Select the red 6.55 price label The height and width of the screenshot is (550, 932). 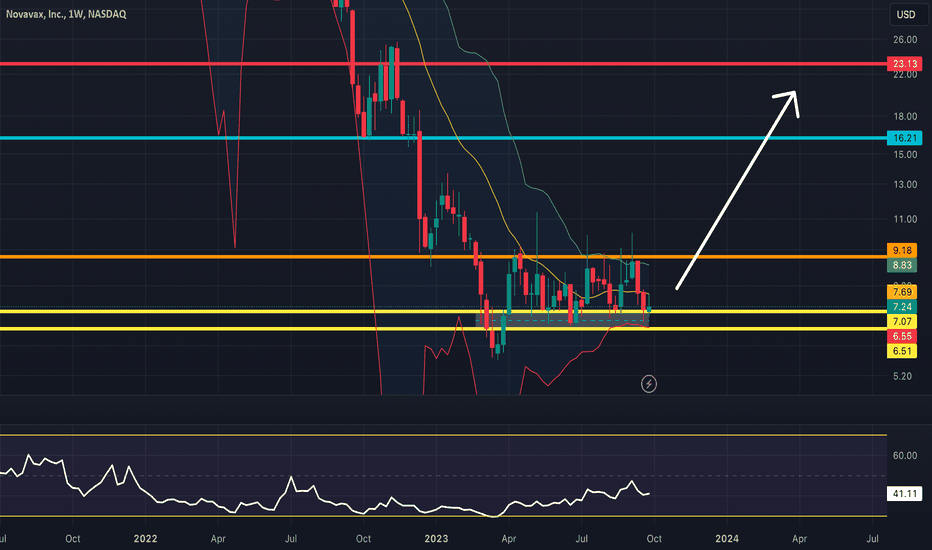tap(902, 337)
